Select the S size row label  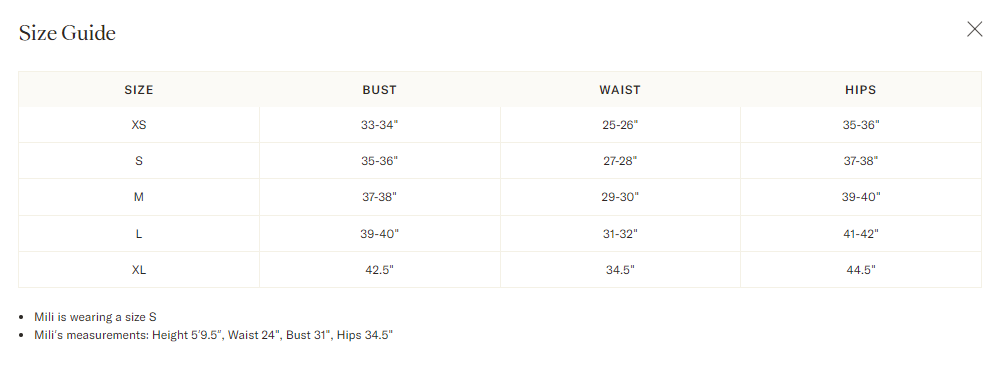click(139, 161)
